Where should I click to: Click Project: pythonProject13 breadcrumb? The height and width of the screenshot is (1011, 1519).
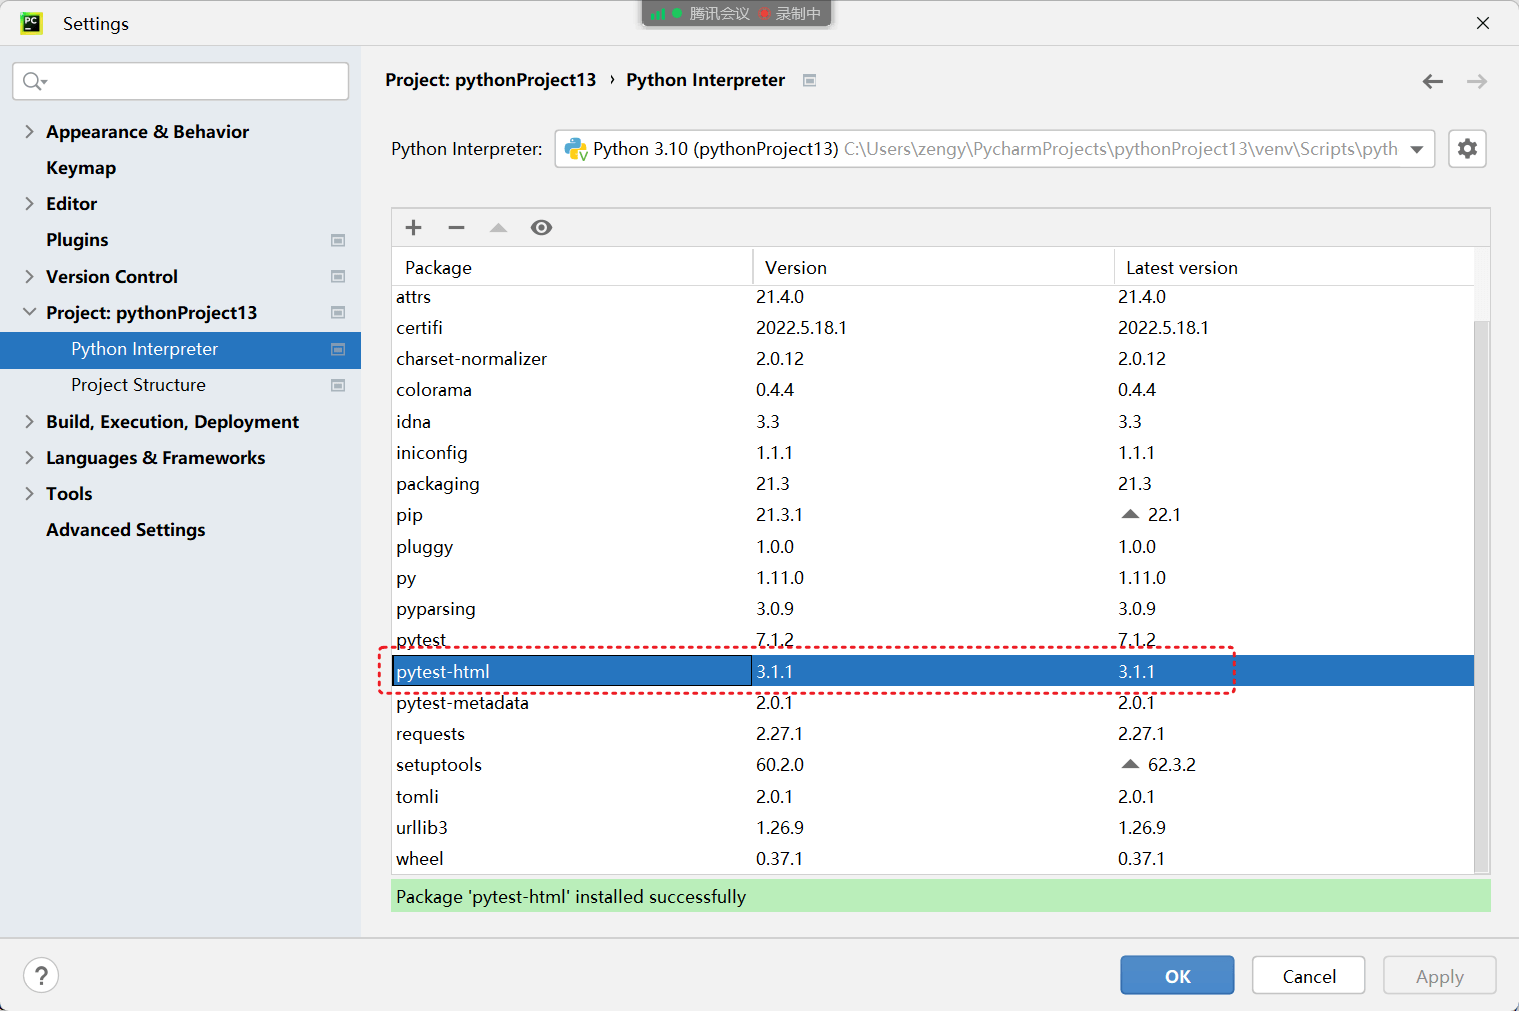point(490,80)
